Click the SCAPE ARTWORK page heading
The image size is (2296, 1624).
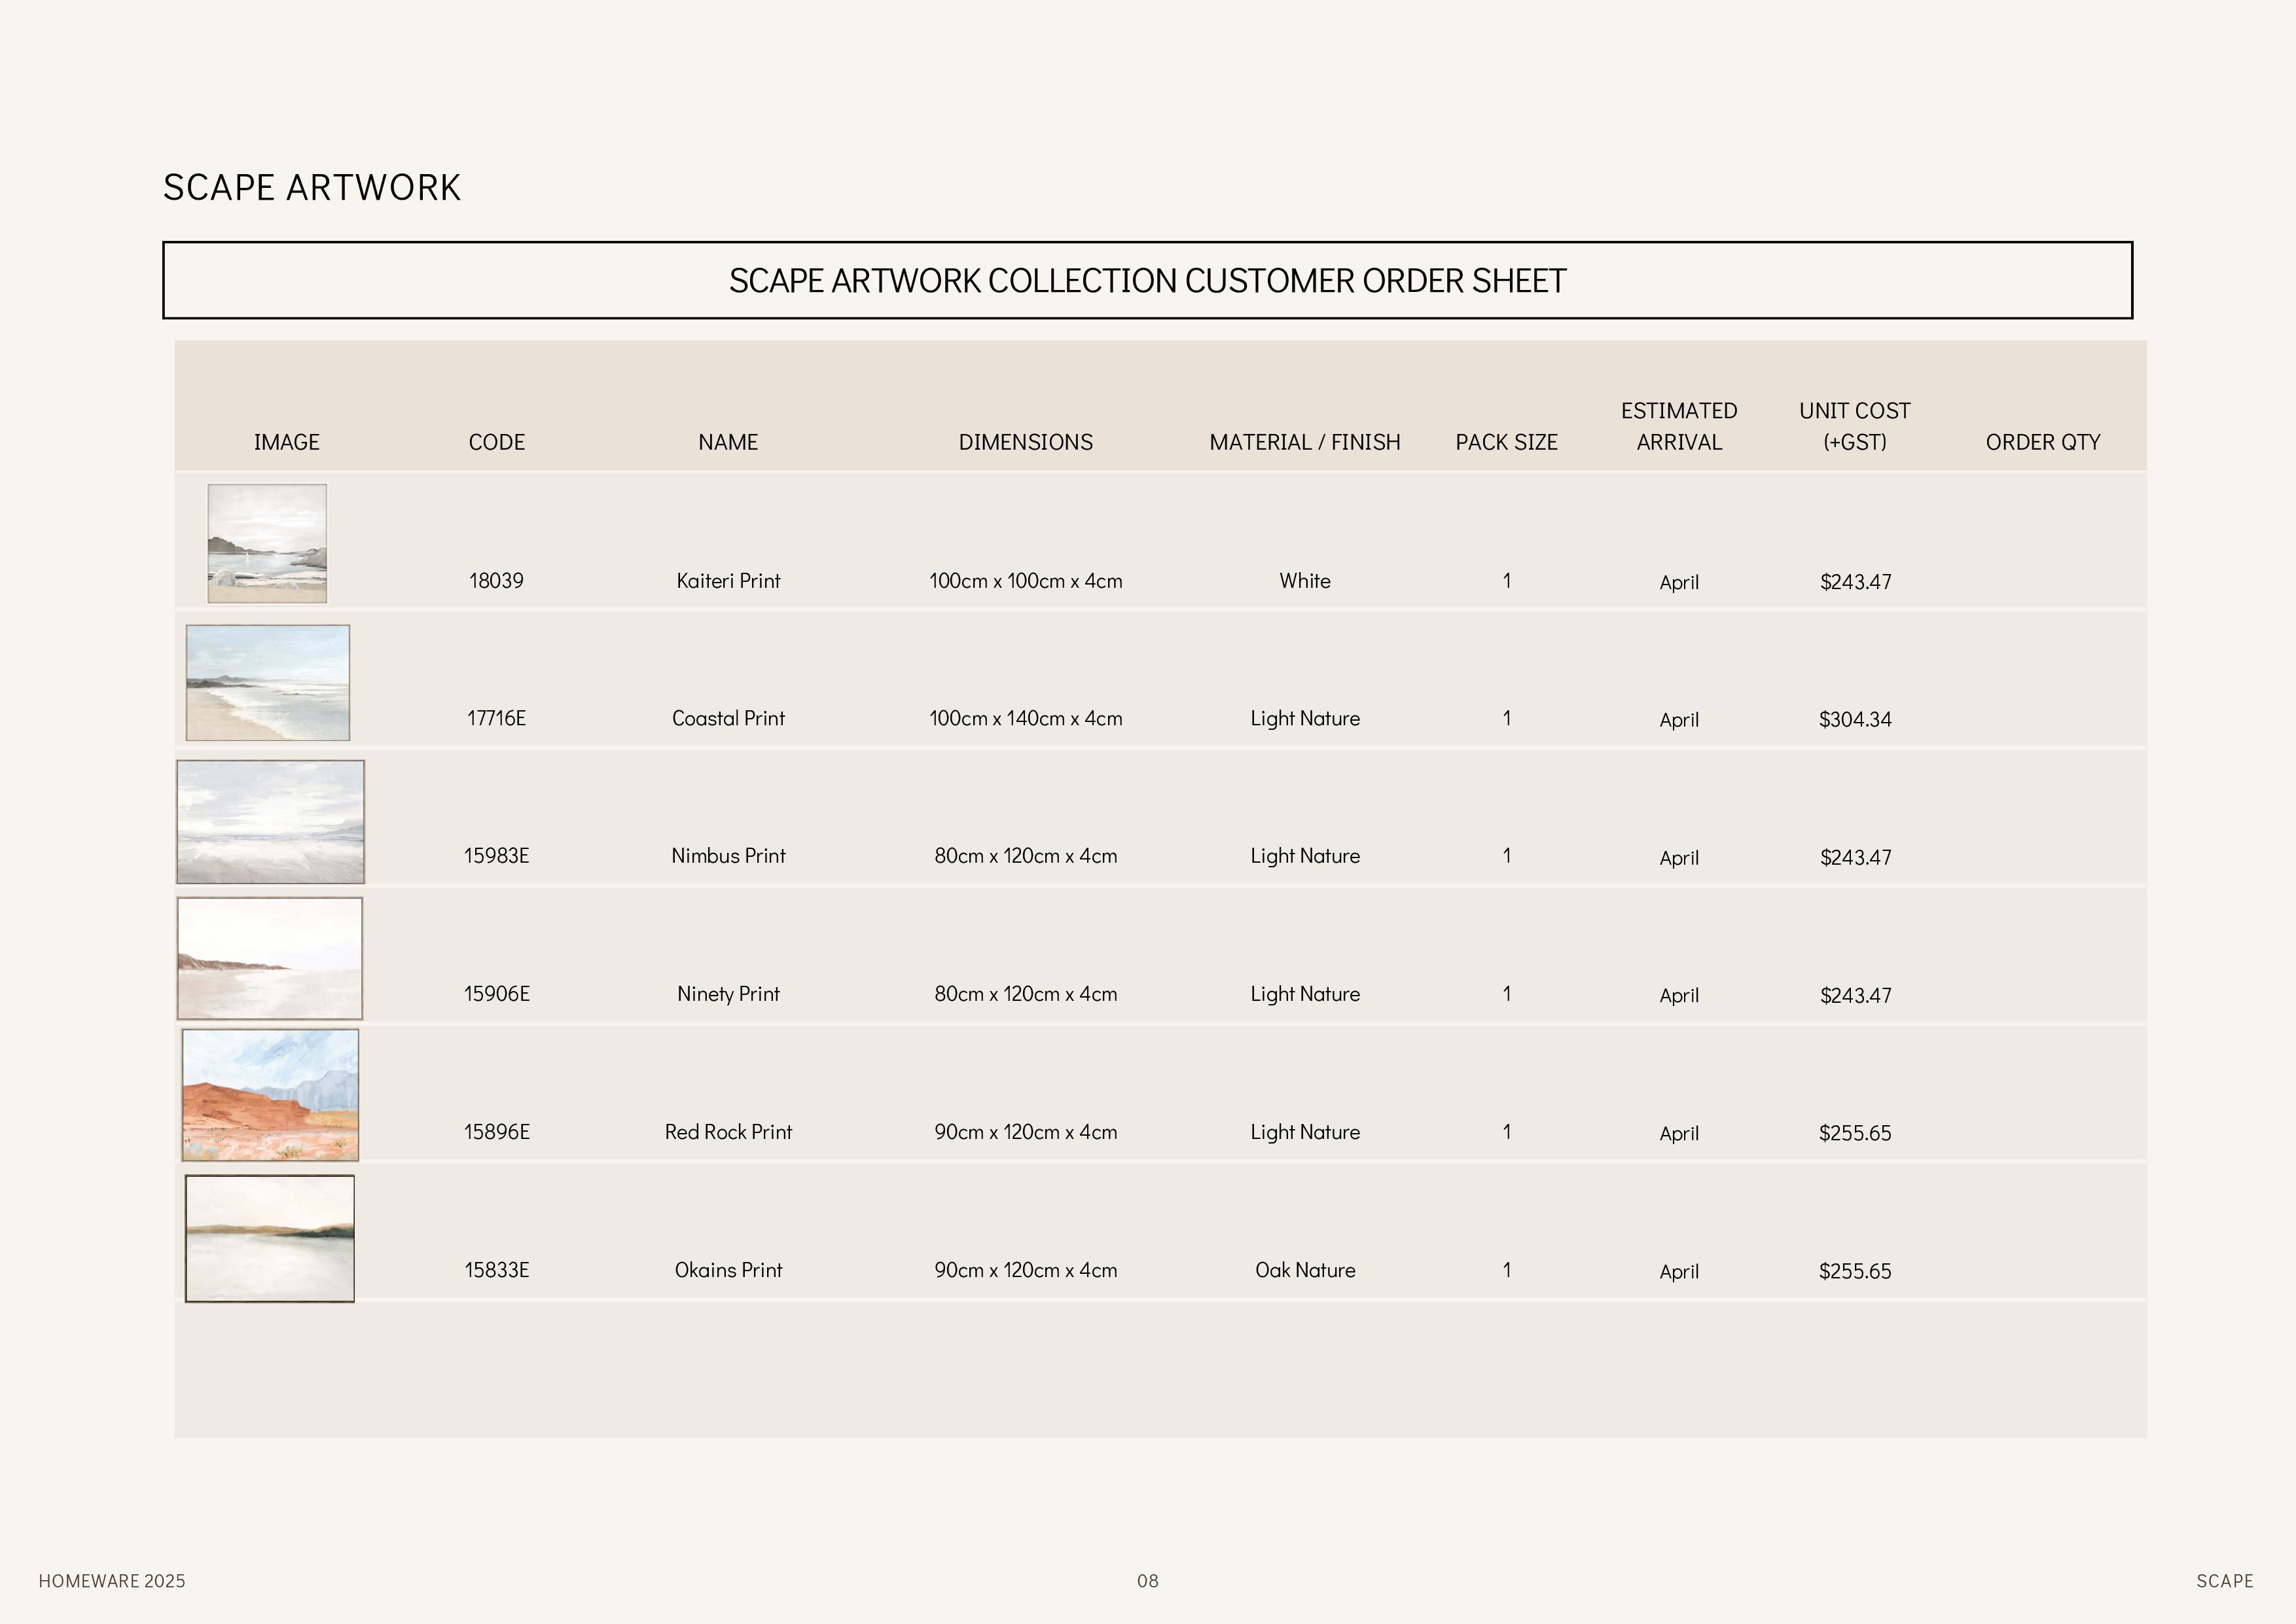[x=311, y=188]
